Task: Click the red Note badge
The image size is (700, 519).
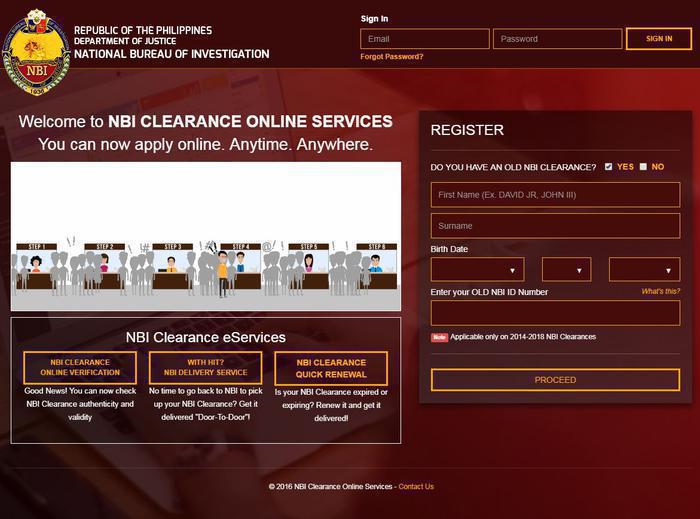Action: pos(439,337)
